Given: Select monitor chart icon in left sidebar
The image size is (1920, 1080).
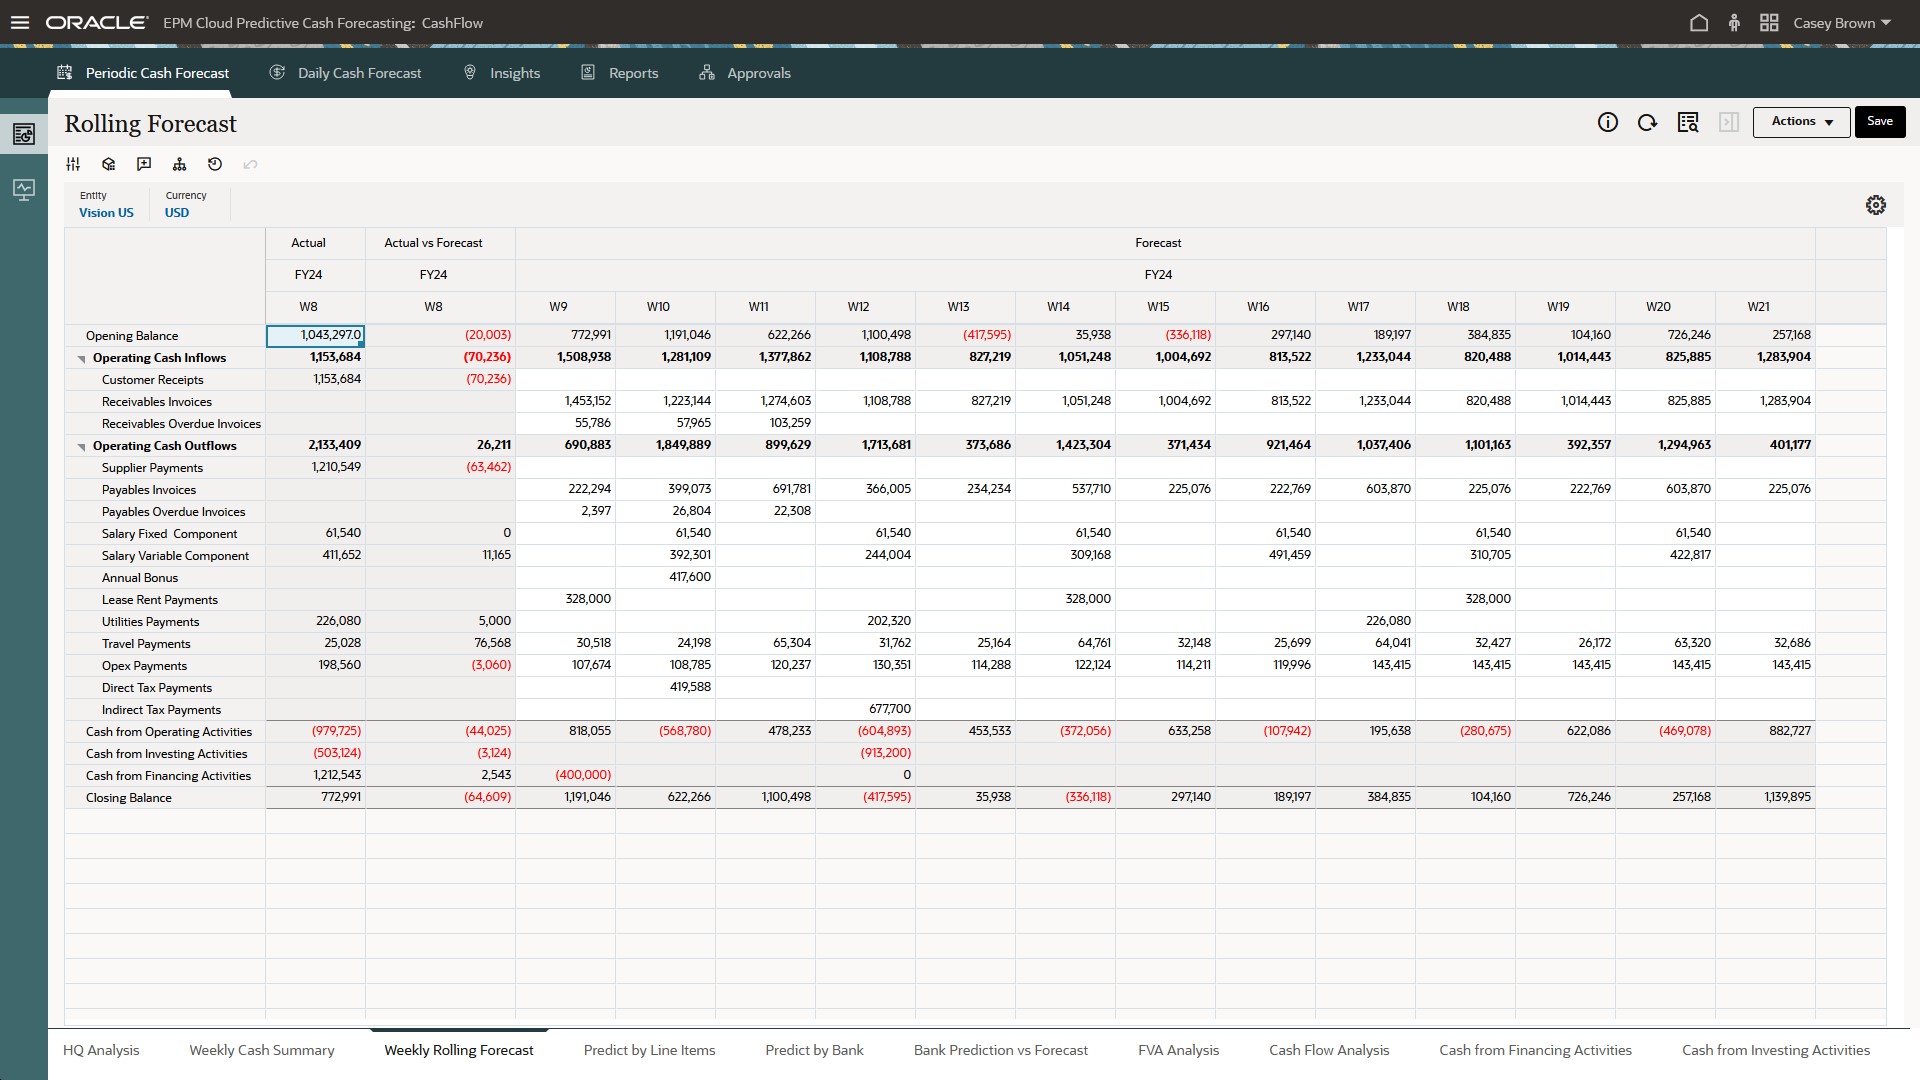Looking at the screenshot, I should coord(24,189).
